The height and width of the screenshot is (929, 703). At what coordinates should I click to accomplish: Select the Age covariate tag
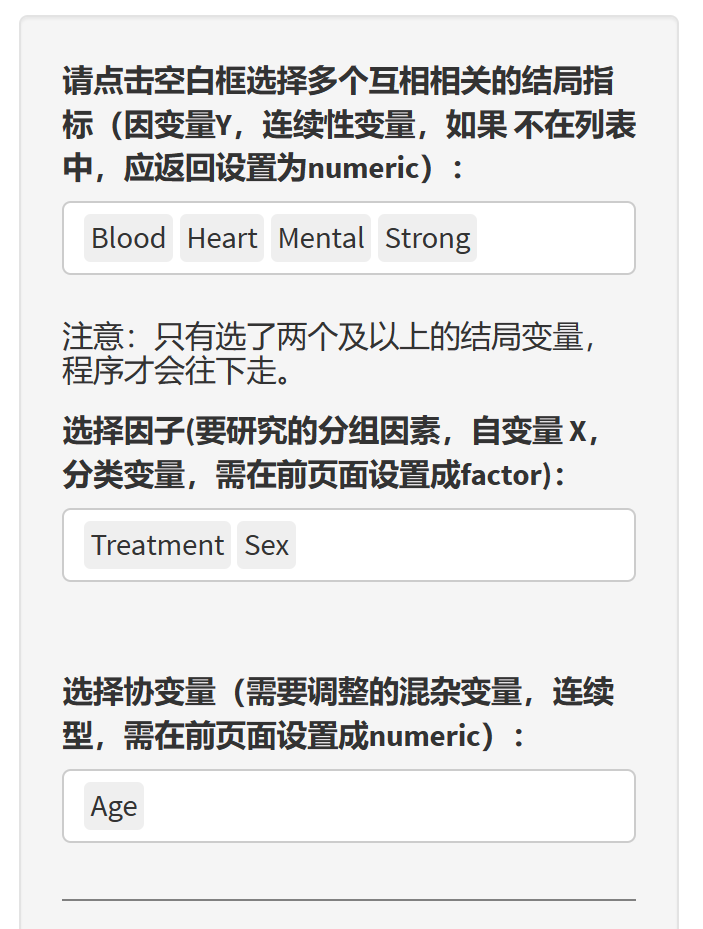(114, 806)
